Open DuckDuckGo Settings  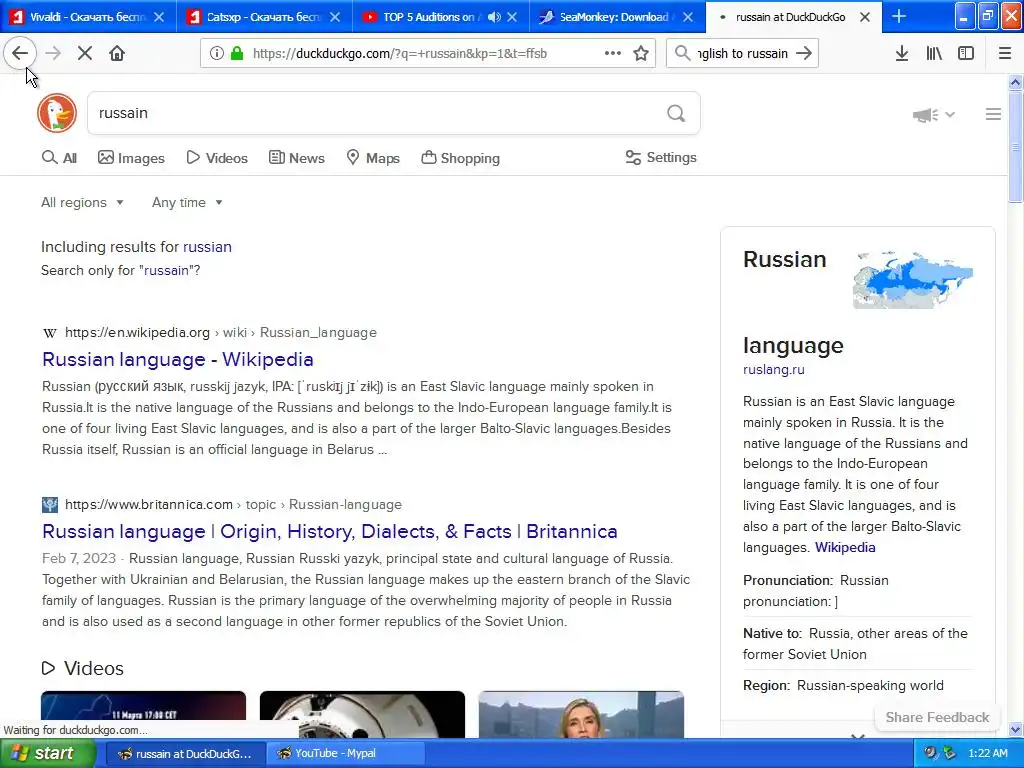661,157
